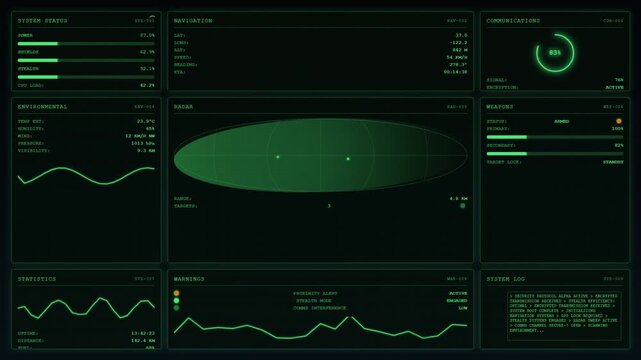This screenshot has width=641, height=360.
Task: Select the left radar target blip
Action: 278,157
